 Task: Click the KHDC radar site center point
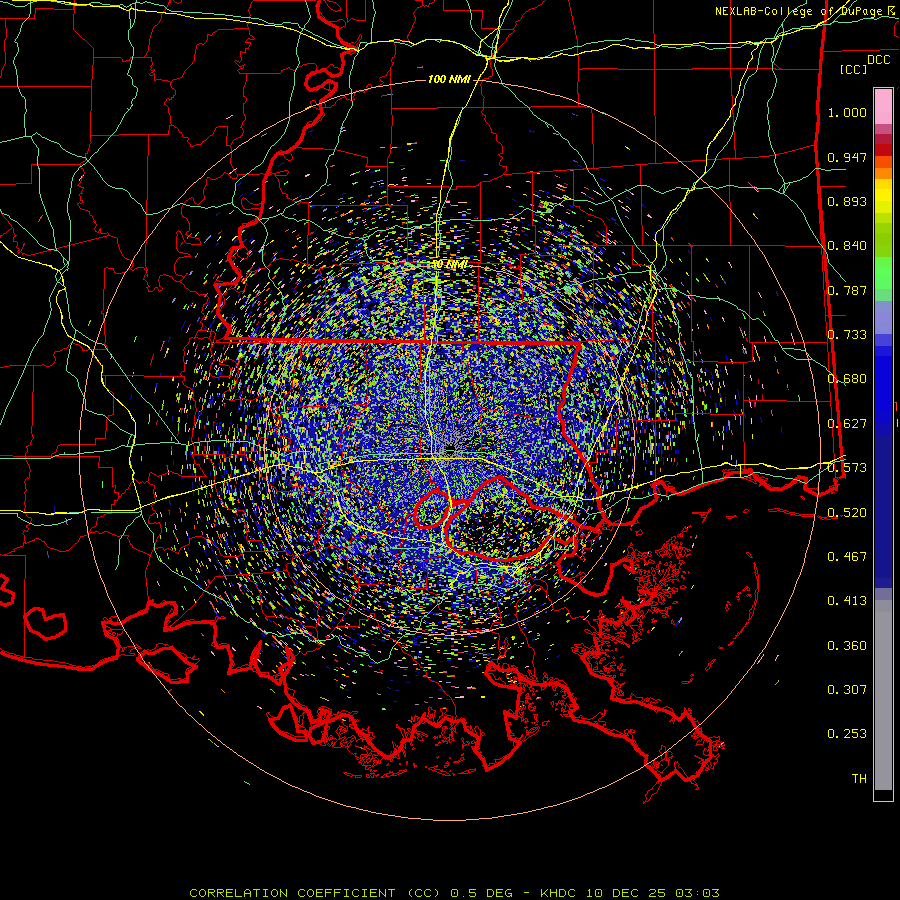449,452
